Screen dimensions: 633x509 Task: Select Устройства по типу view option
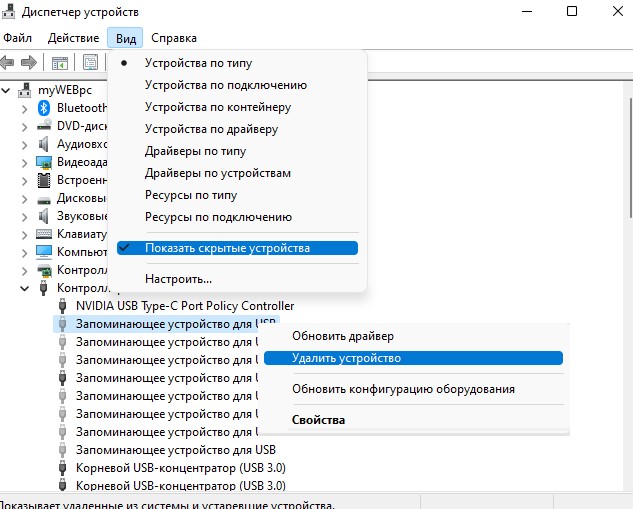198,63
